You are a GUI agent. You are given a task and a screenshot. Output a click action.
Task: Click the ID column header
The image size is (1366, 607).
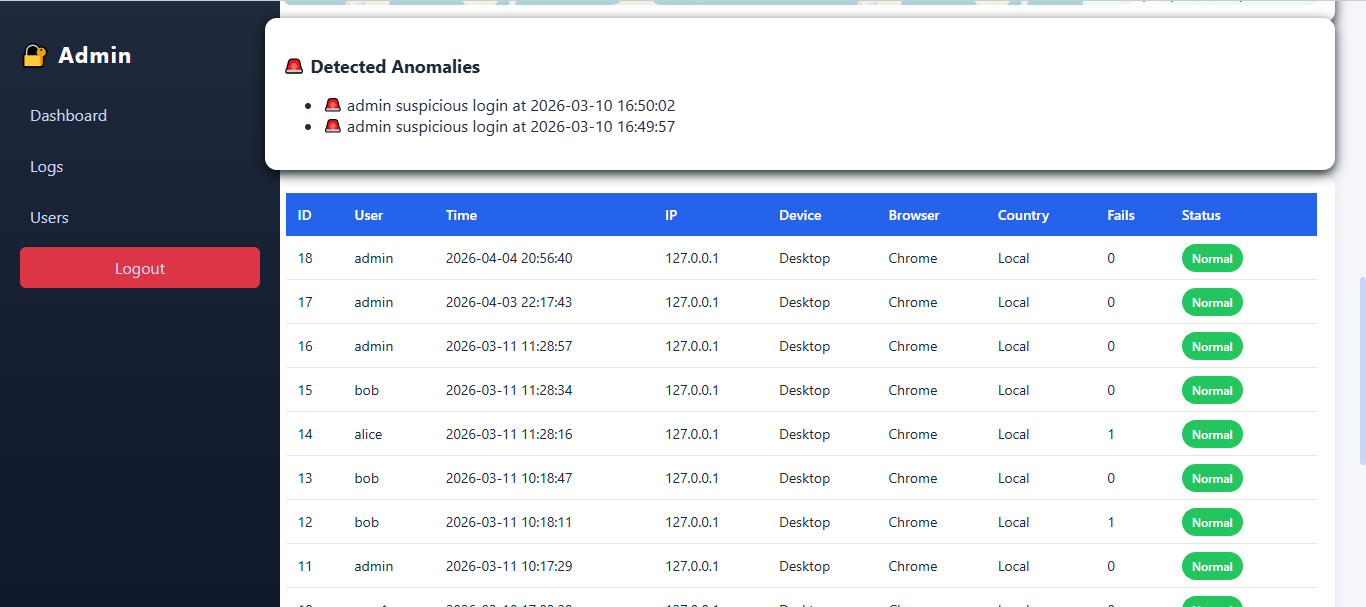[x=305, y=215]
